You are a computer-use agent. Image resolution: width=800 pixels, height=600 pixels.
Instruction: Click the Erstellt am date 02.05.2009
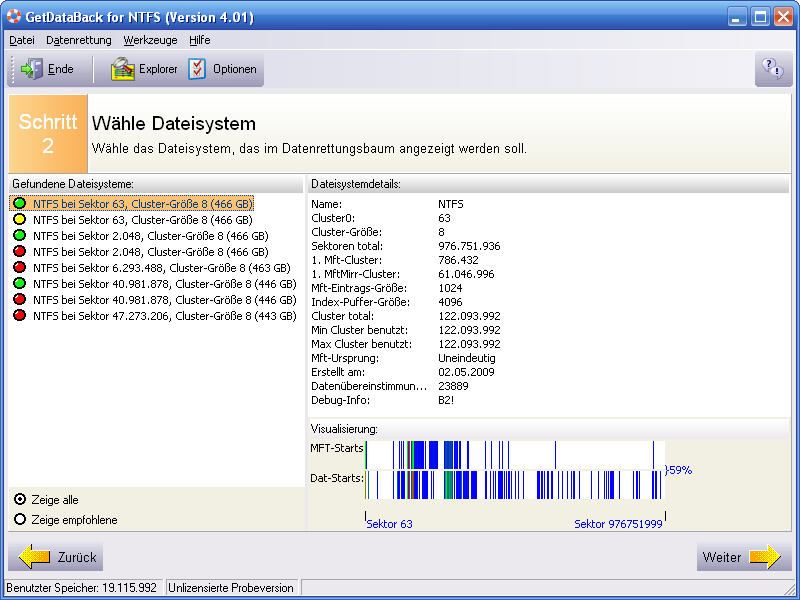[x=466, y=372]
